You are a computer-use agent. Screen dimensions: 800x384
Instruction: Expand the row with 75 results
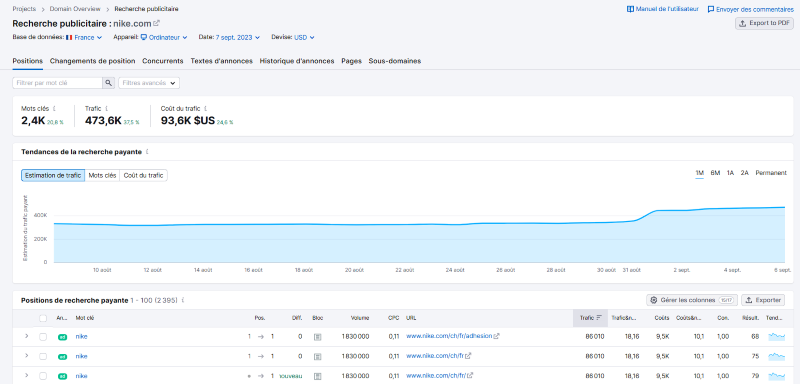pyautogui.click(x=27, y=356)
